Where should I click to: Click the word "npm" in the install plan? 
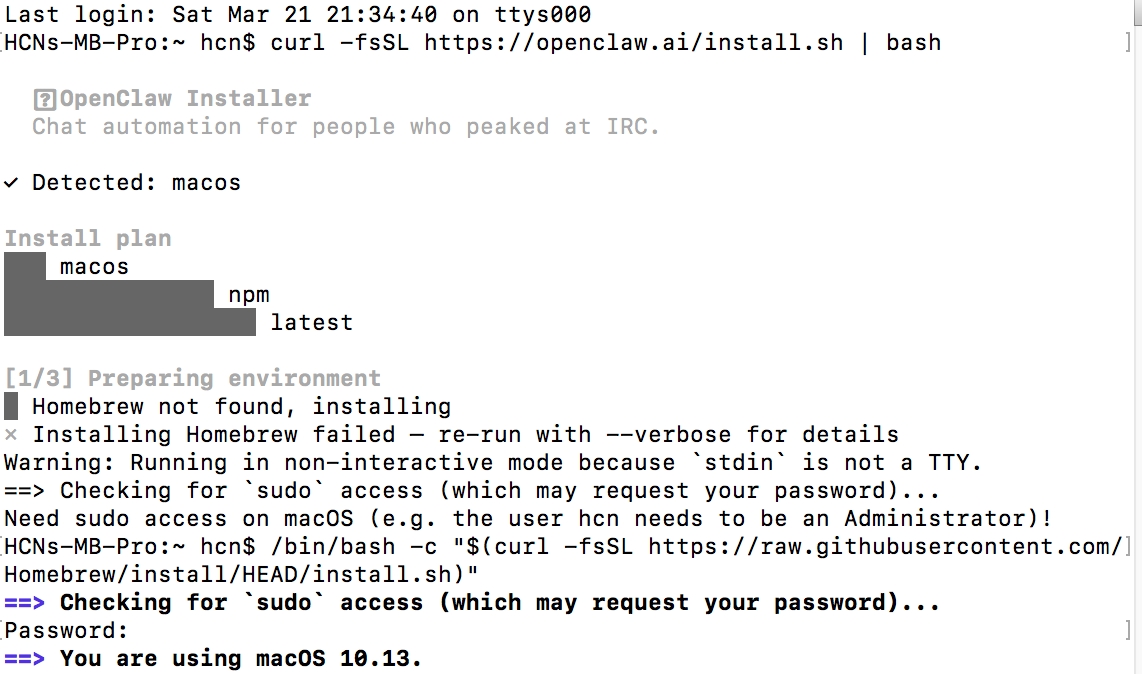tap(249, 295)
